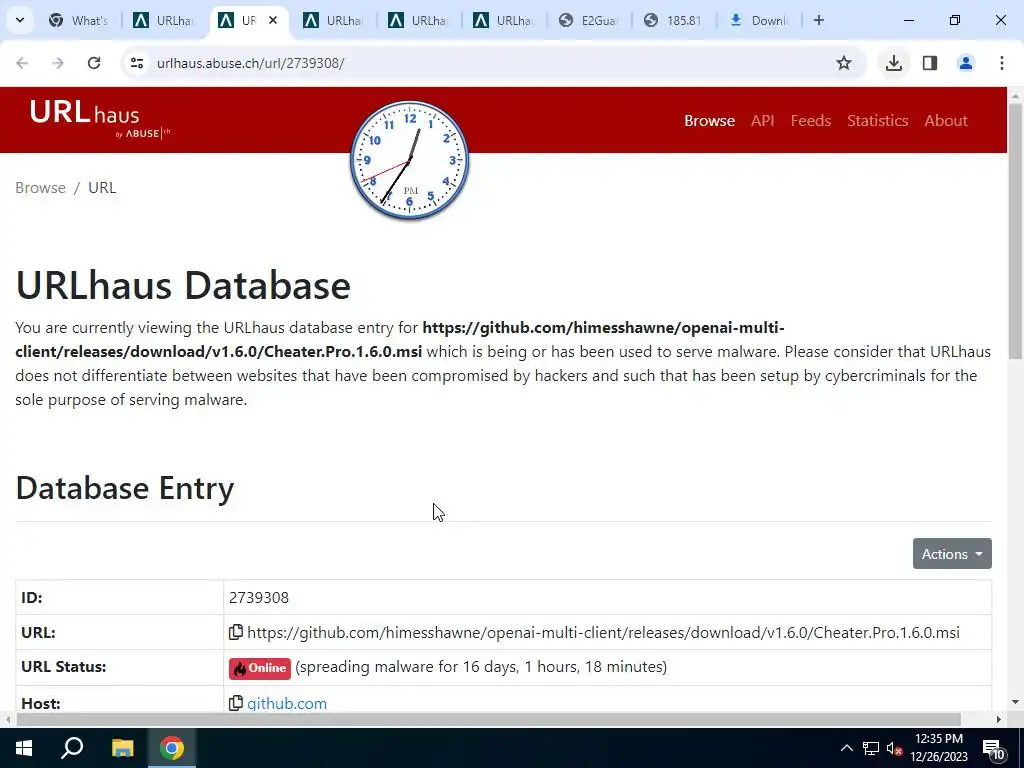Switch to the 185.81 tab
1024x768 pixels.
[675, 20]
